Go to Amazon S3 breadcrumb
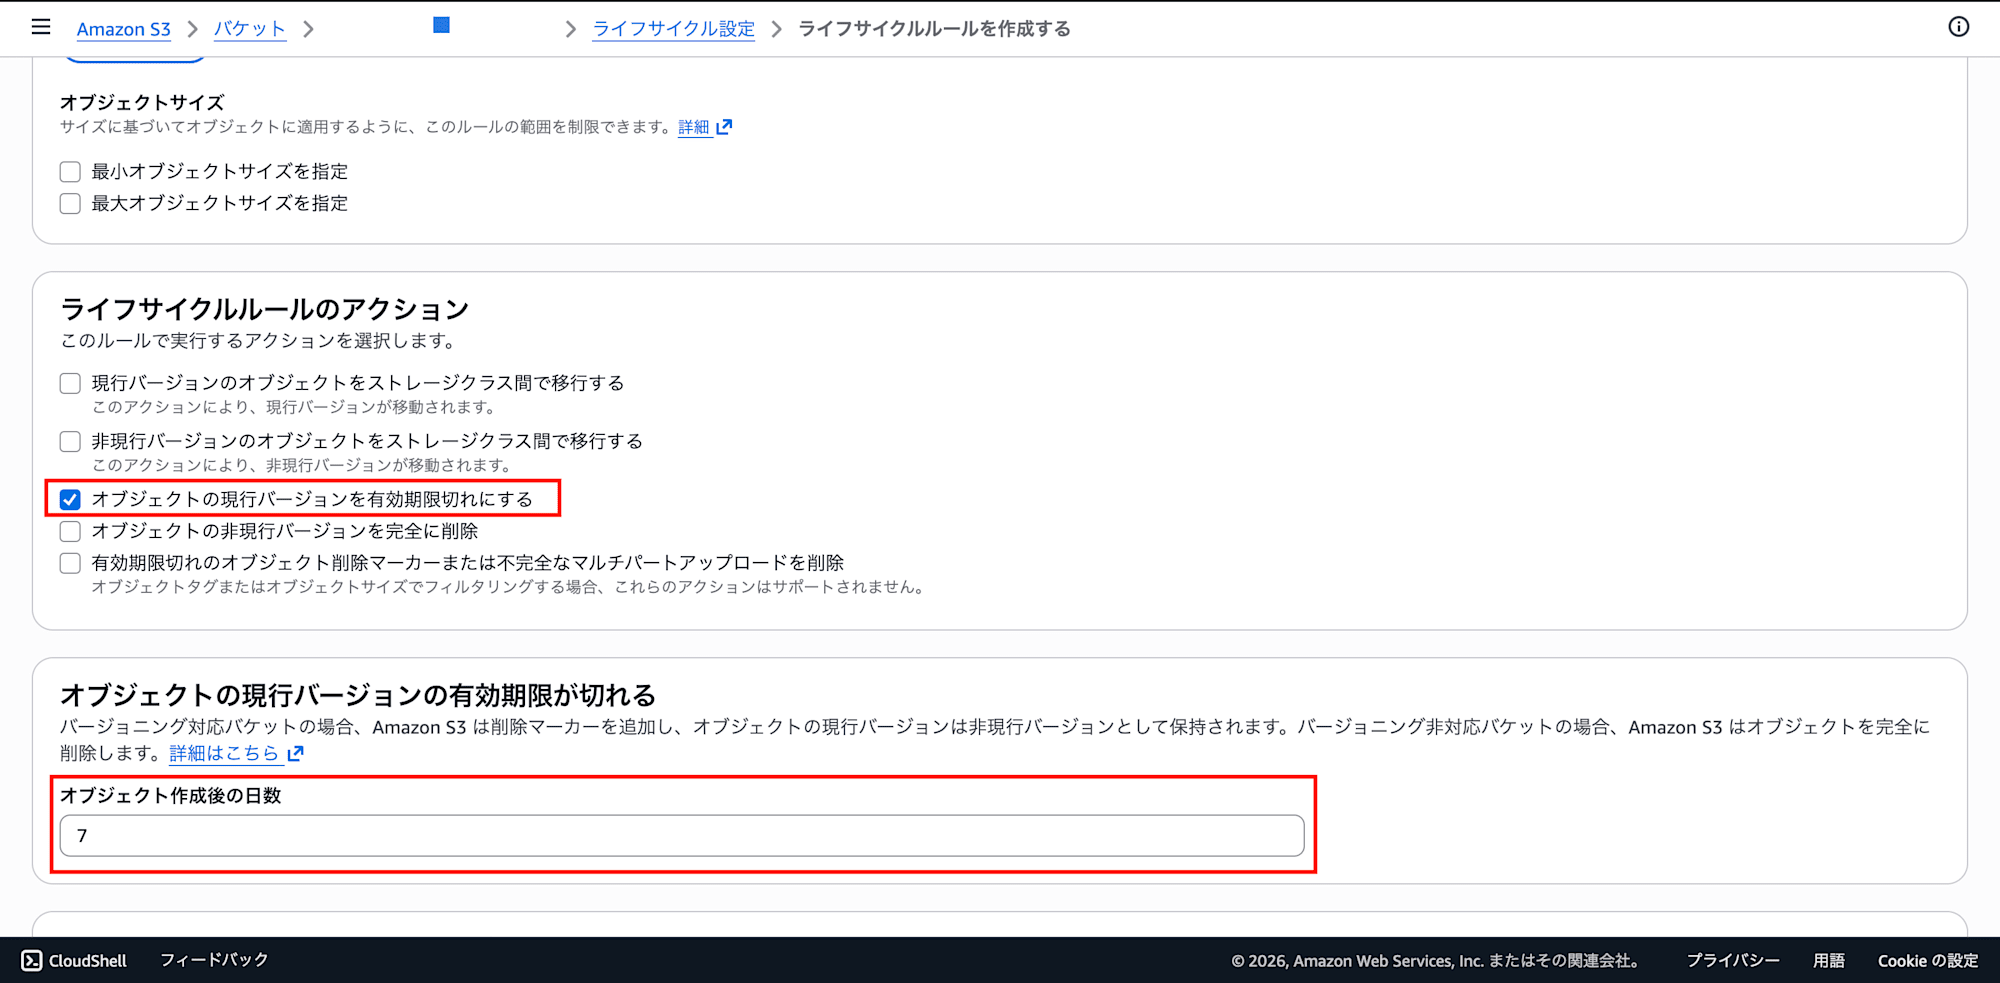 pyautogui.click(x=124, y=29)
